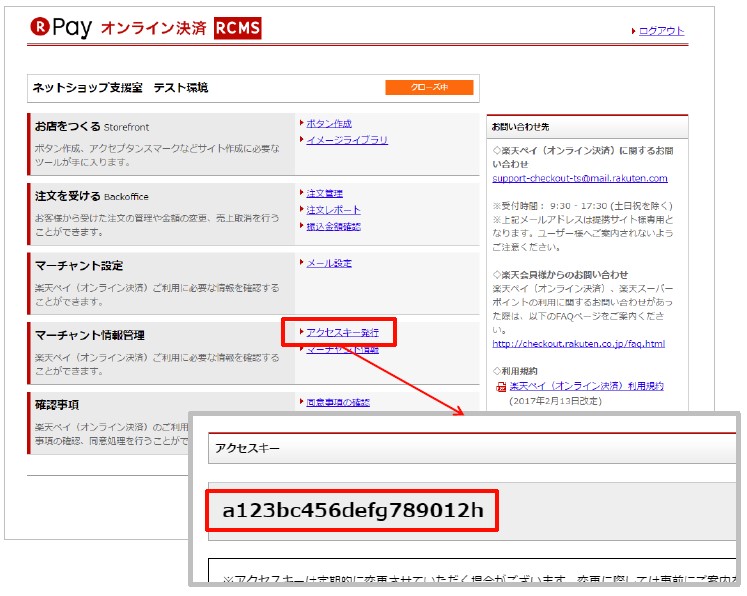747x596 pixels.
Task: Click オンライン決済 title text
Action: 153,28
